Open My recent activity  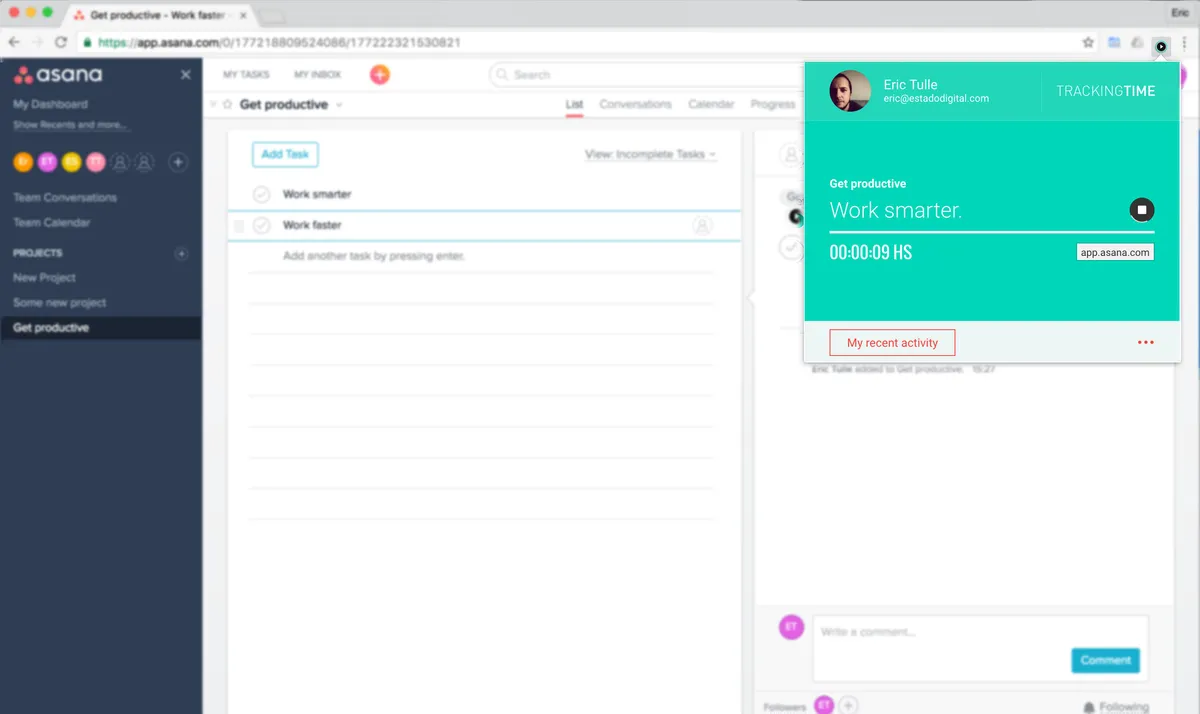(x=892, y=343)
